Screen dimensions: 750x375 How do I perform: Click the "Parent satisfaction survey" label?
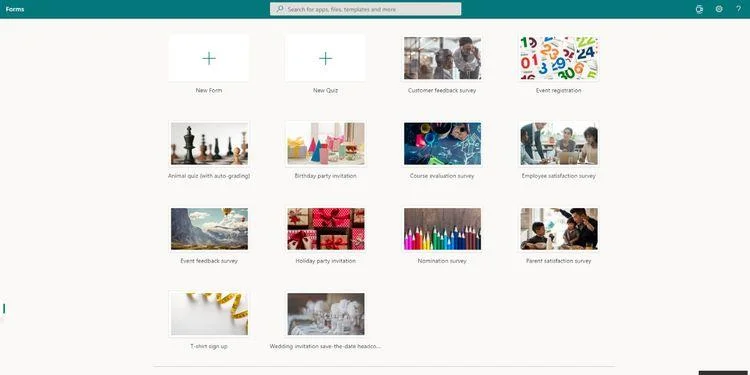coord(559,261)
